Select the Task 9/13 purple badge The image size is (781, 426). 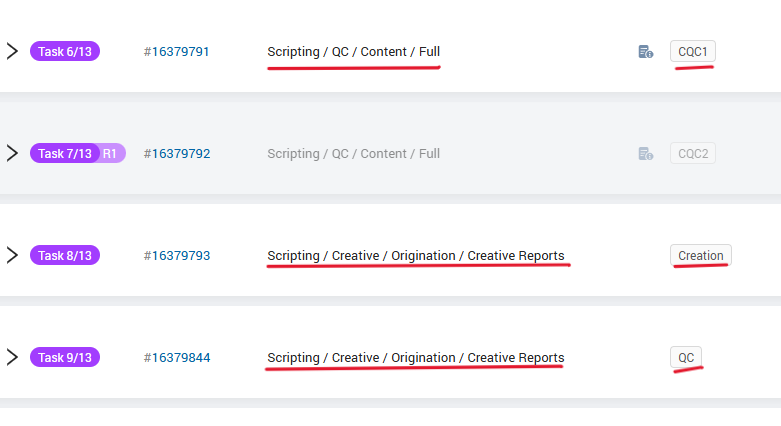[65, 357]
